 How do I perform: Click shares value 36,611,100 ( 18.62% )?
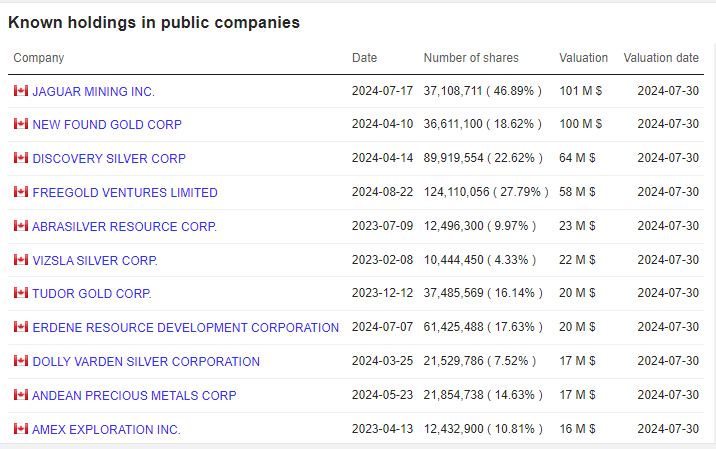[x=483, y=124]
